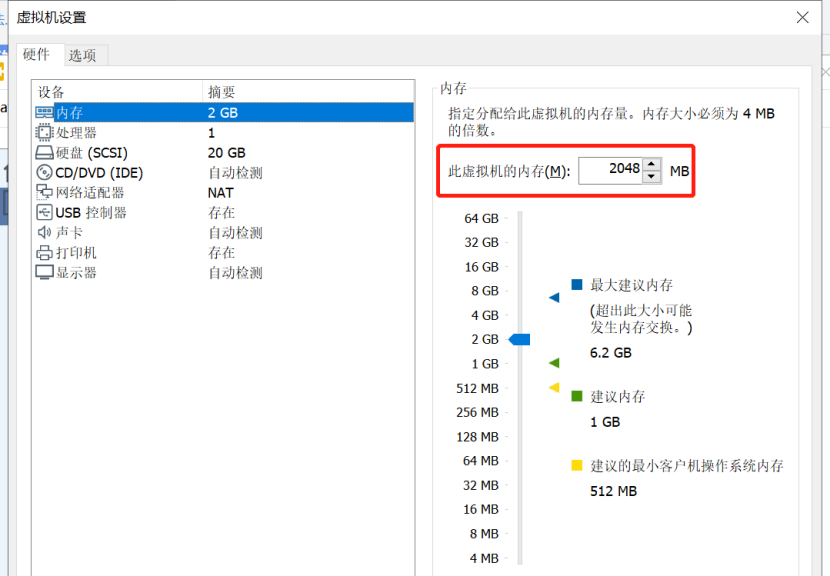Click the 64 MB slider label
The height and width of the screenshot is (576, 830).
point(481,461)
